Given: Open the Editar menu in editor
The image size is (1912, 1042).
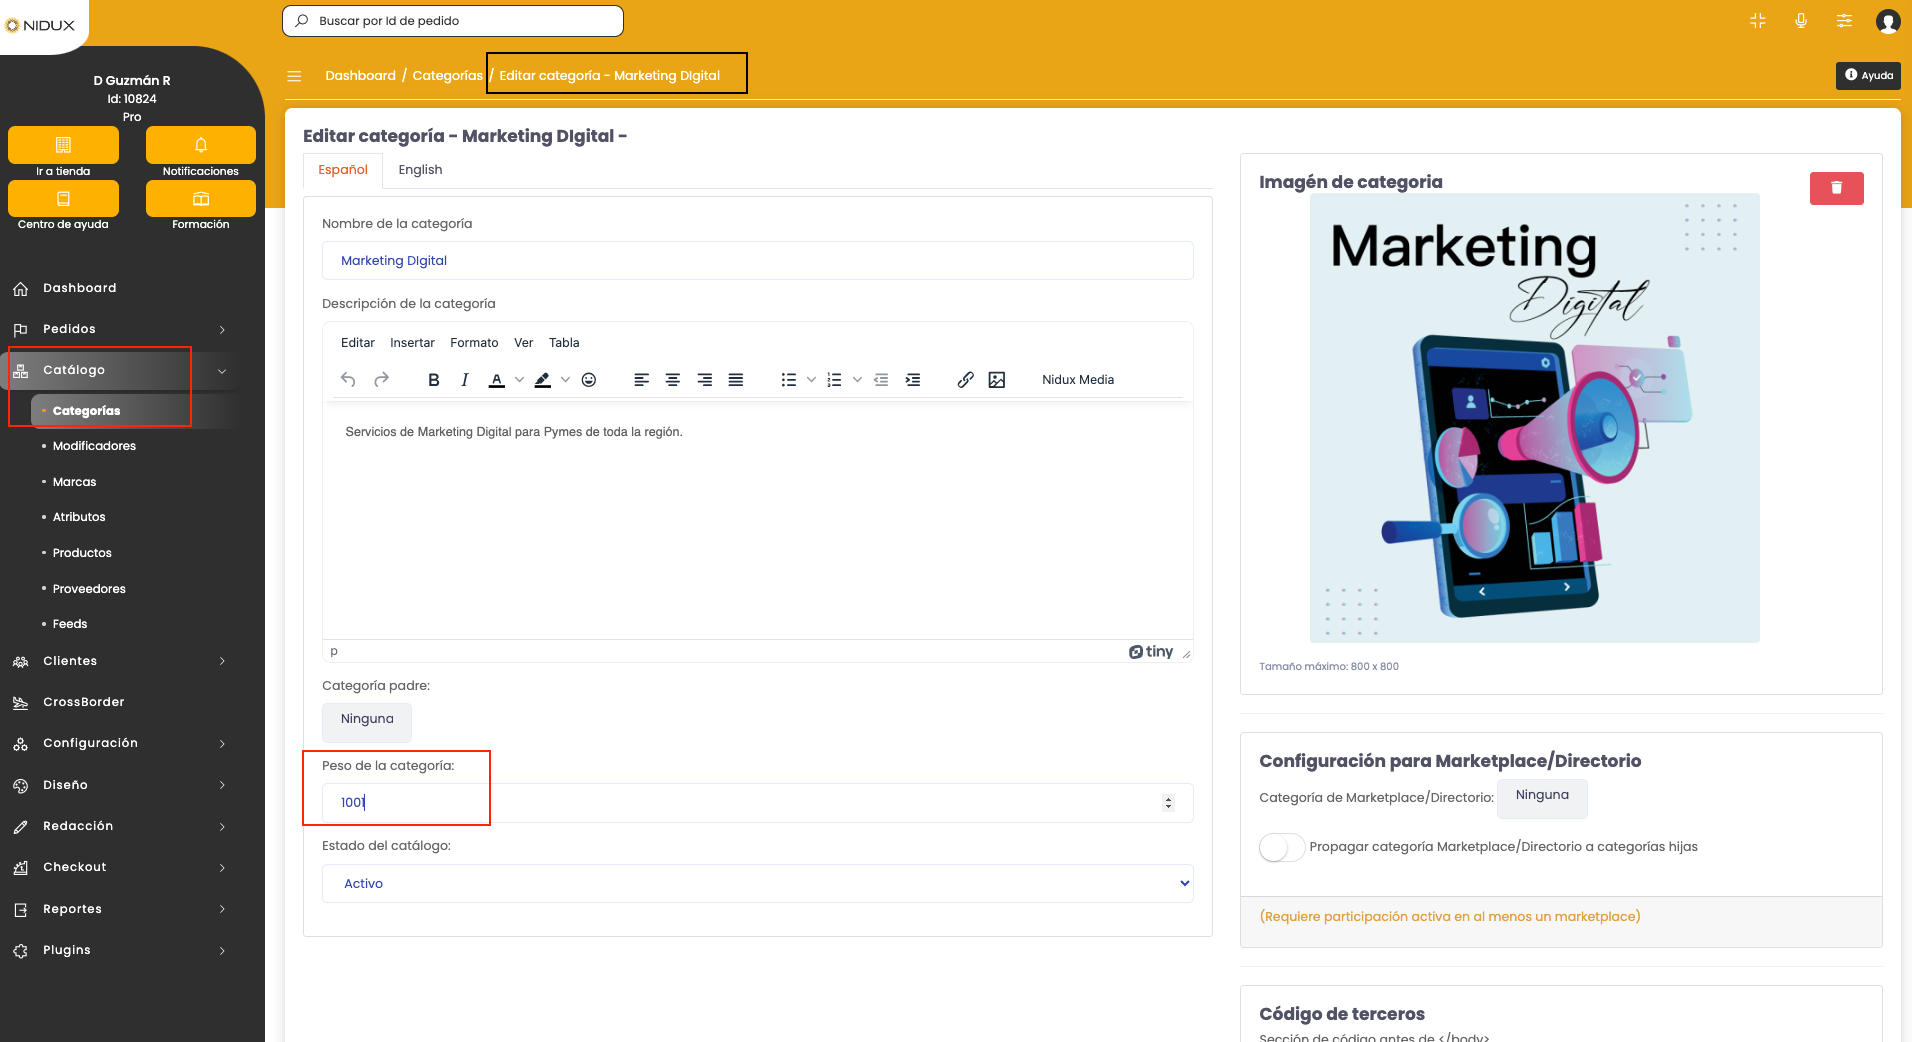Looking at the screenshot, I should (x=358, y=343).
